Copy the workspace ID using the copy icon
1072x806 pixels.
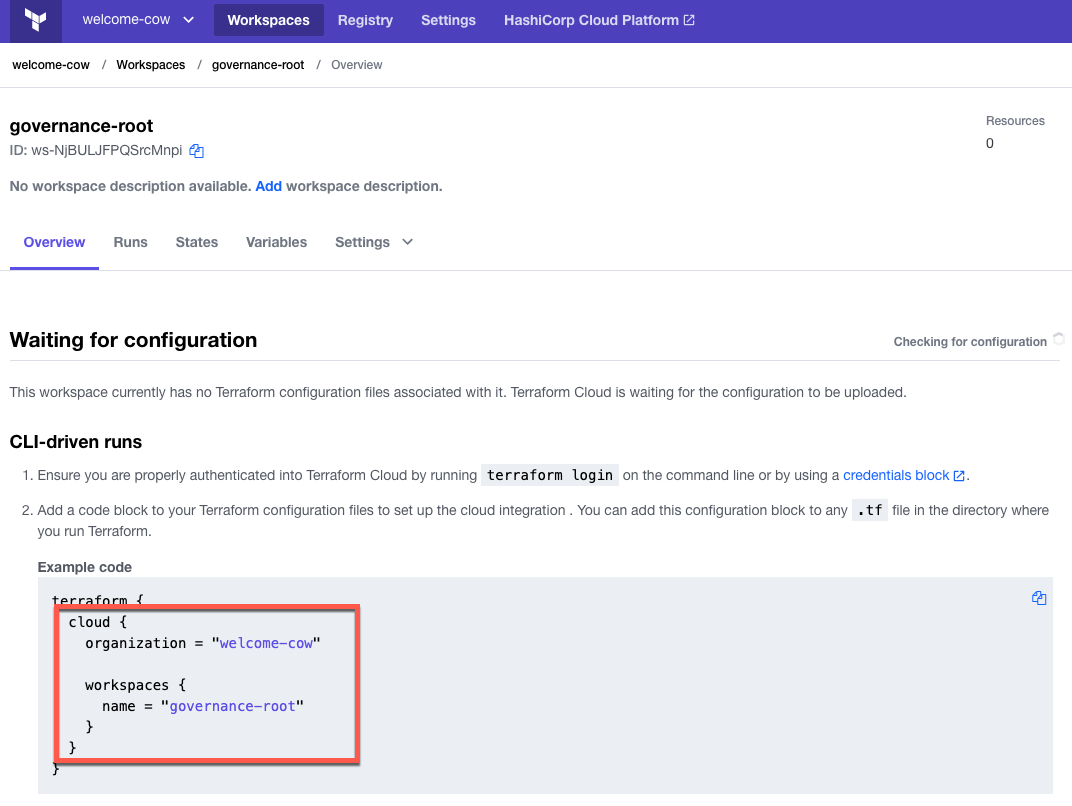click(x=196, y=150)
